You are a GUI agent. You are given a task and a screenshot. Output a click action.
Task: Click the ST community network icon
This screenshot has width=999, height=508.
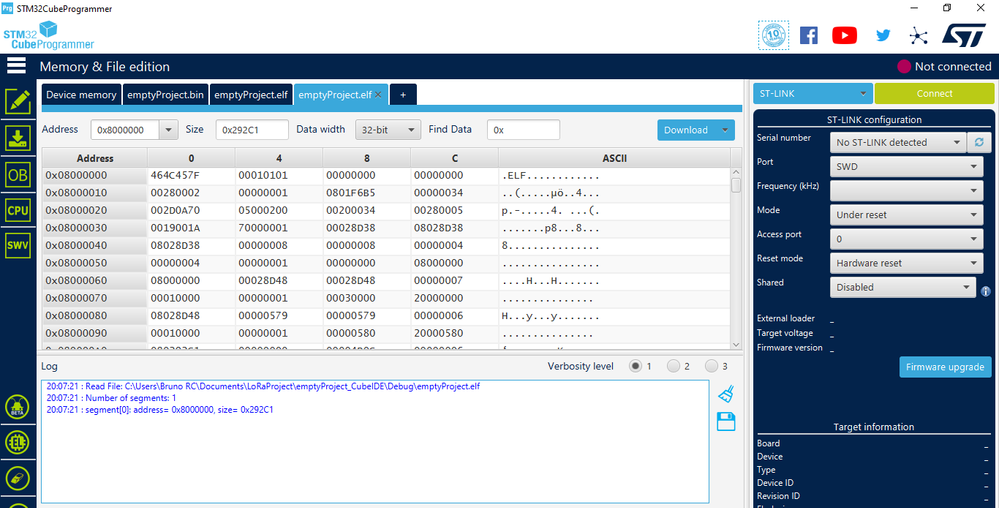point(918,36)
